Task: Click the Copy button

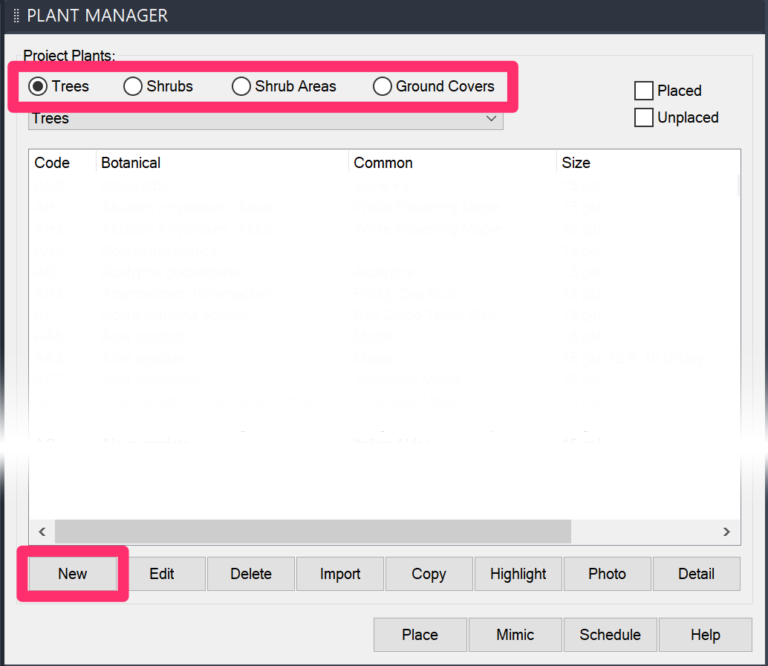Action: [429, 573]
